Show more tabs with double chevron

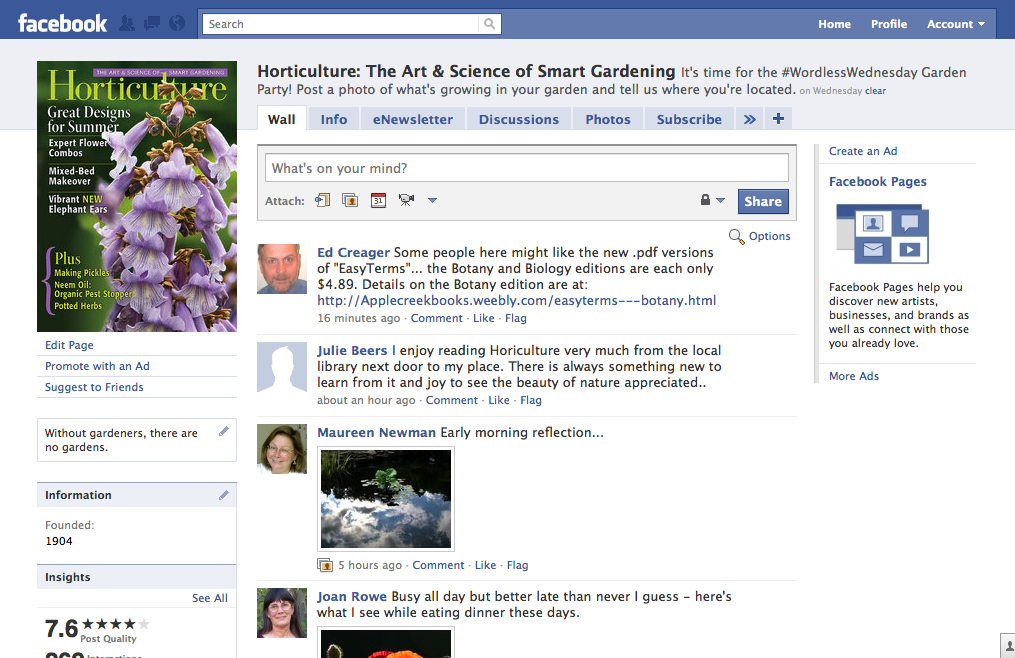[750, 119]
